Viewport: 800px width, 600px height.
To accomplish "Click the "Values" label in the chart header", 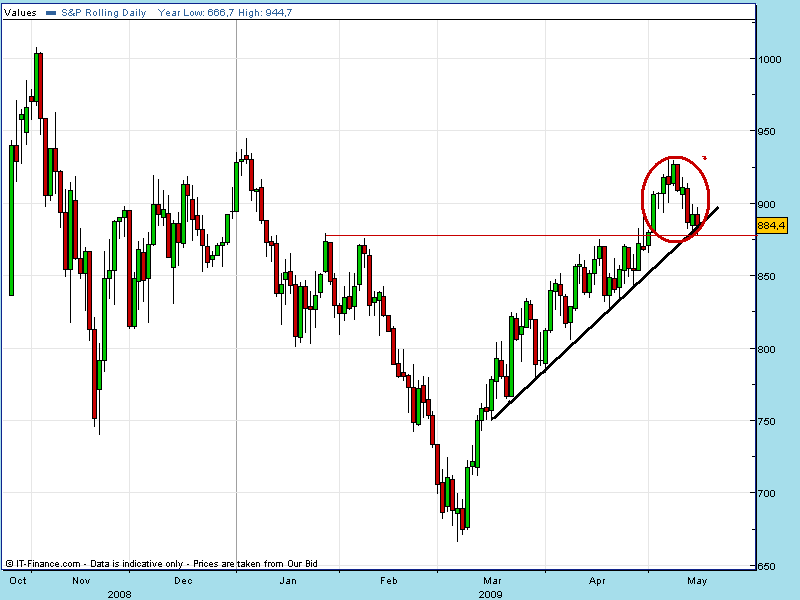I will [x=20, y=13].
